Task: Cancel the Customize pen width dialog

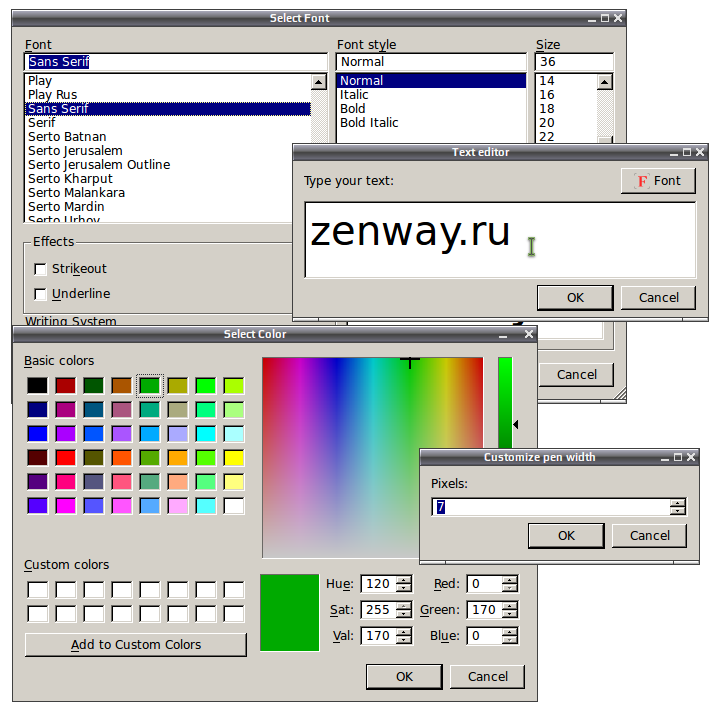Action: [x=649, y=536]
